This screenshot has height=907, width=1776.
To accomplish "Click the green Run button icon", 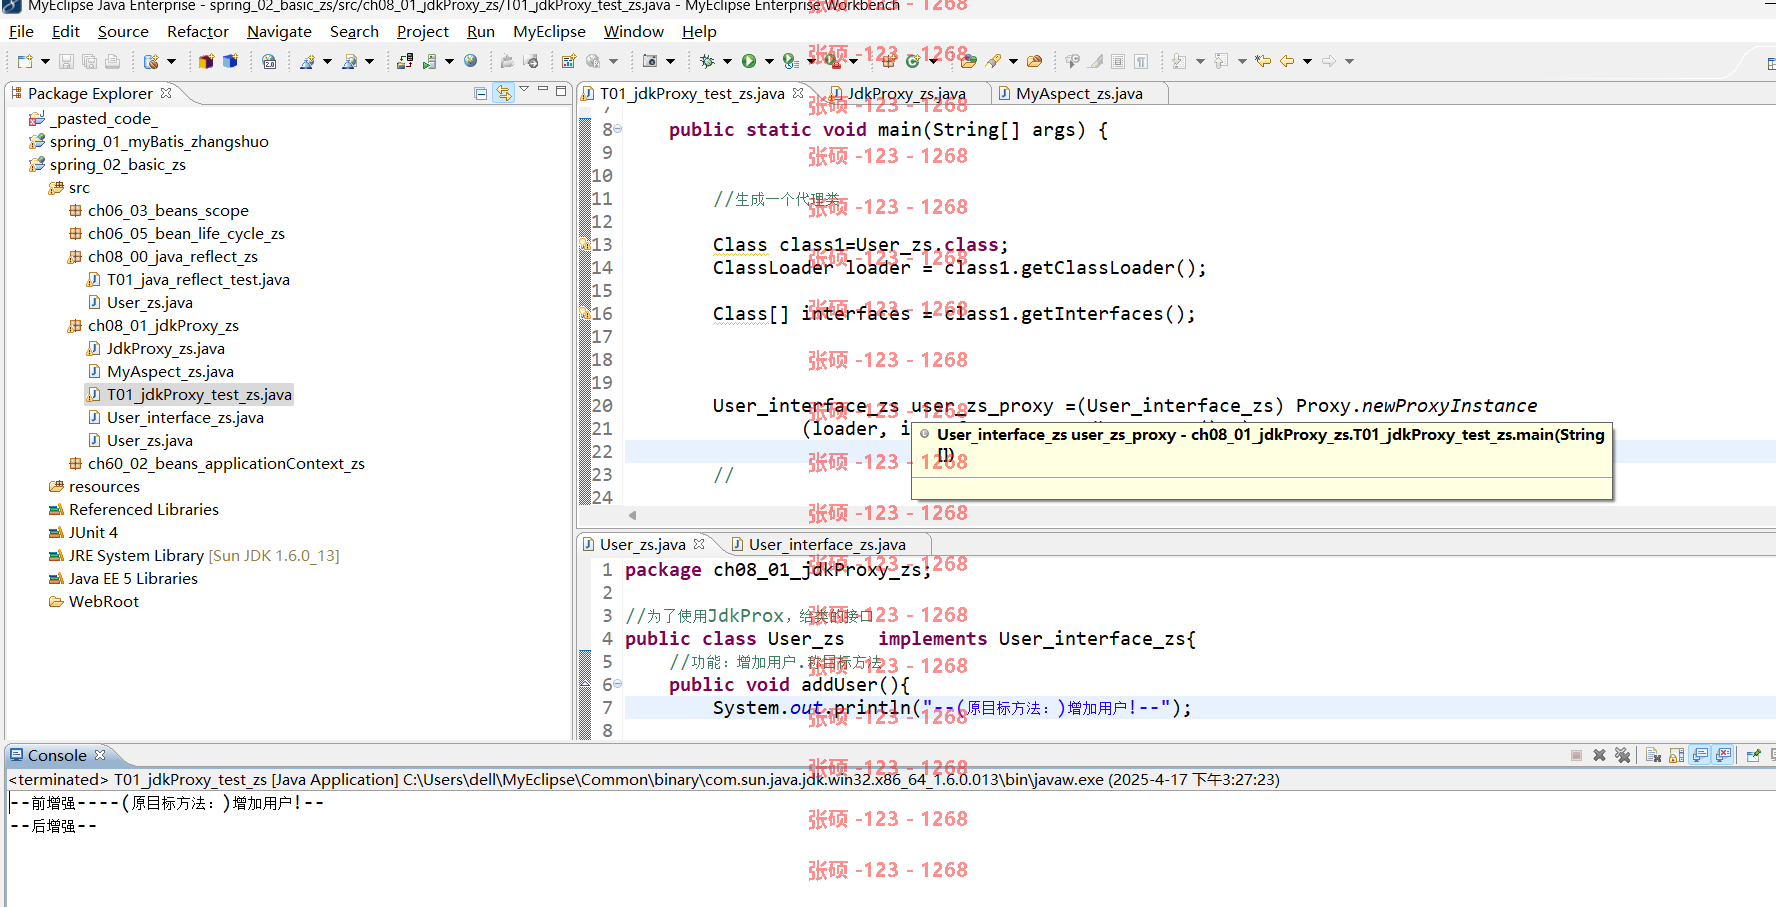I will tap(749, 61).
